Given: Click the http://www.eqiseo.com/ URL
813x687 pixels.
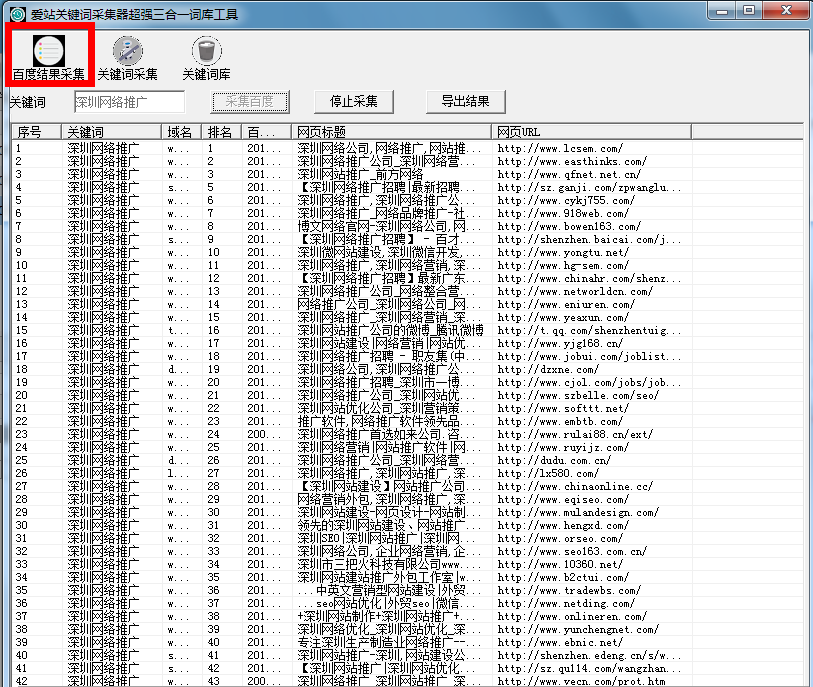Looking at the screenshot, I should (563, 499).
